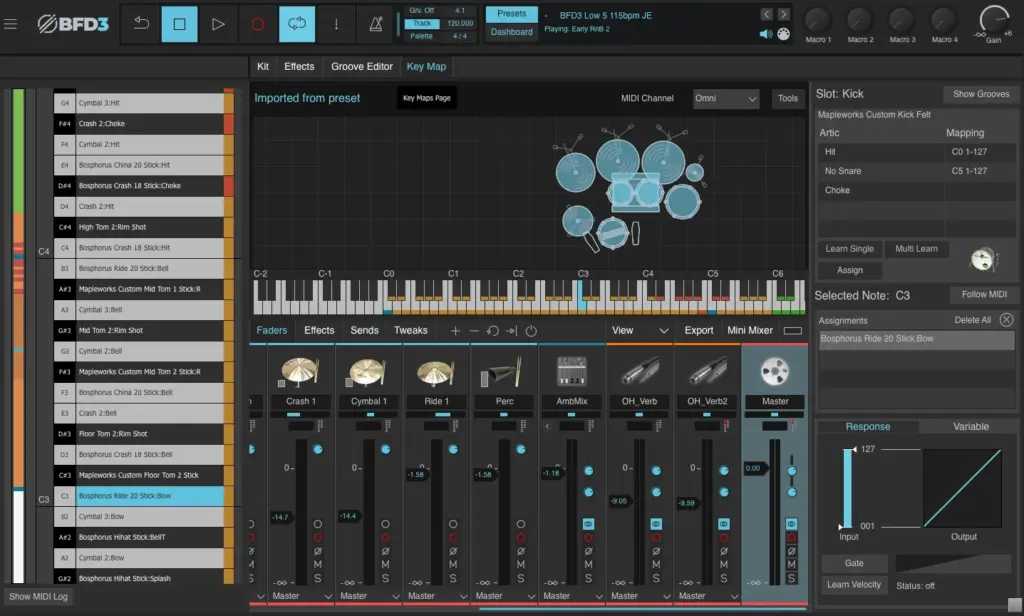Open the Tools menu
This screenshot has height=616, width=1024.
788,99
